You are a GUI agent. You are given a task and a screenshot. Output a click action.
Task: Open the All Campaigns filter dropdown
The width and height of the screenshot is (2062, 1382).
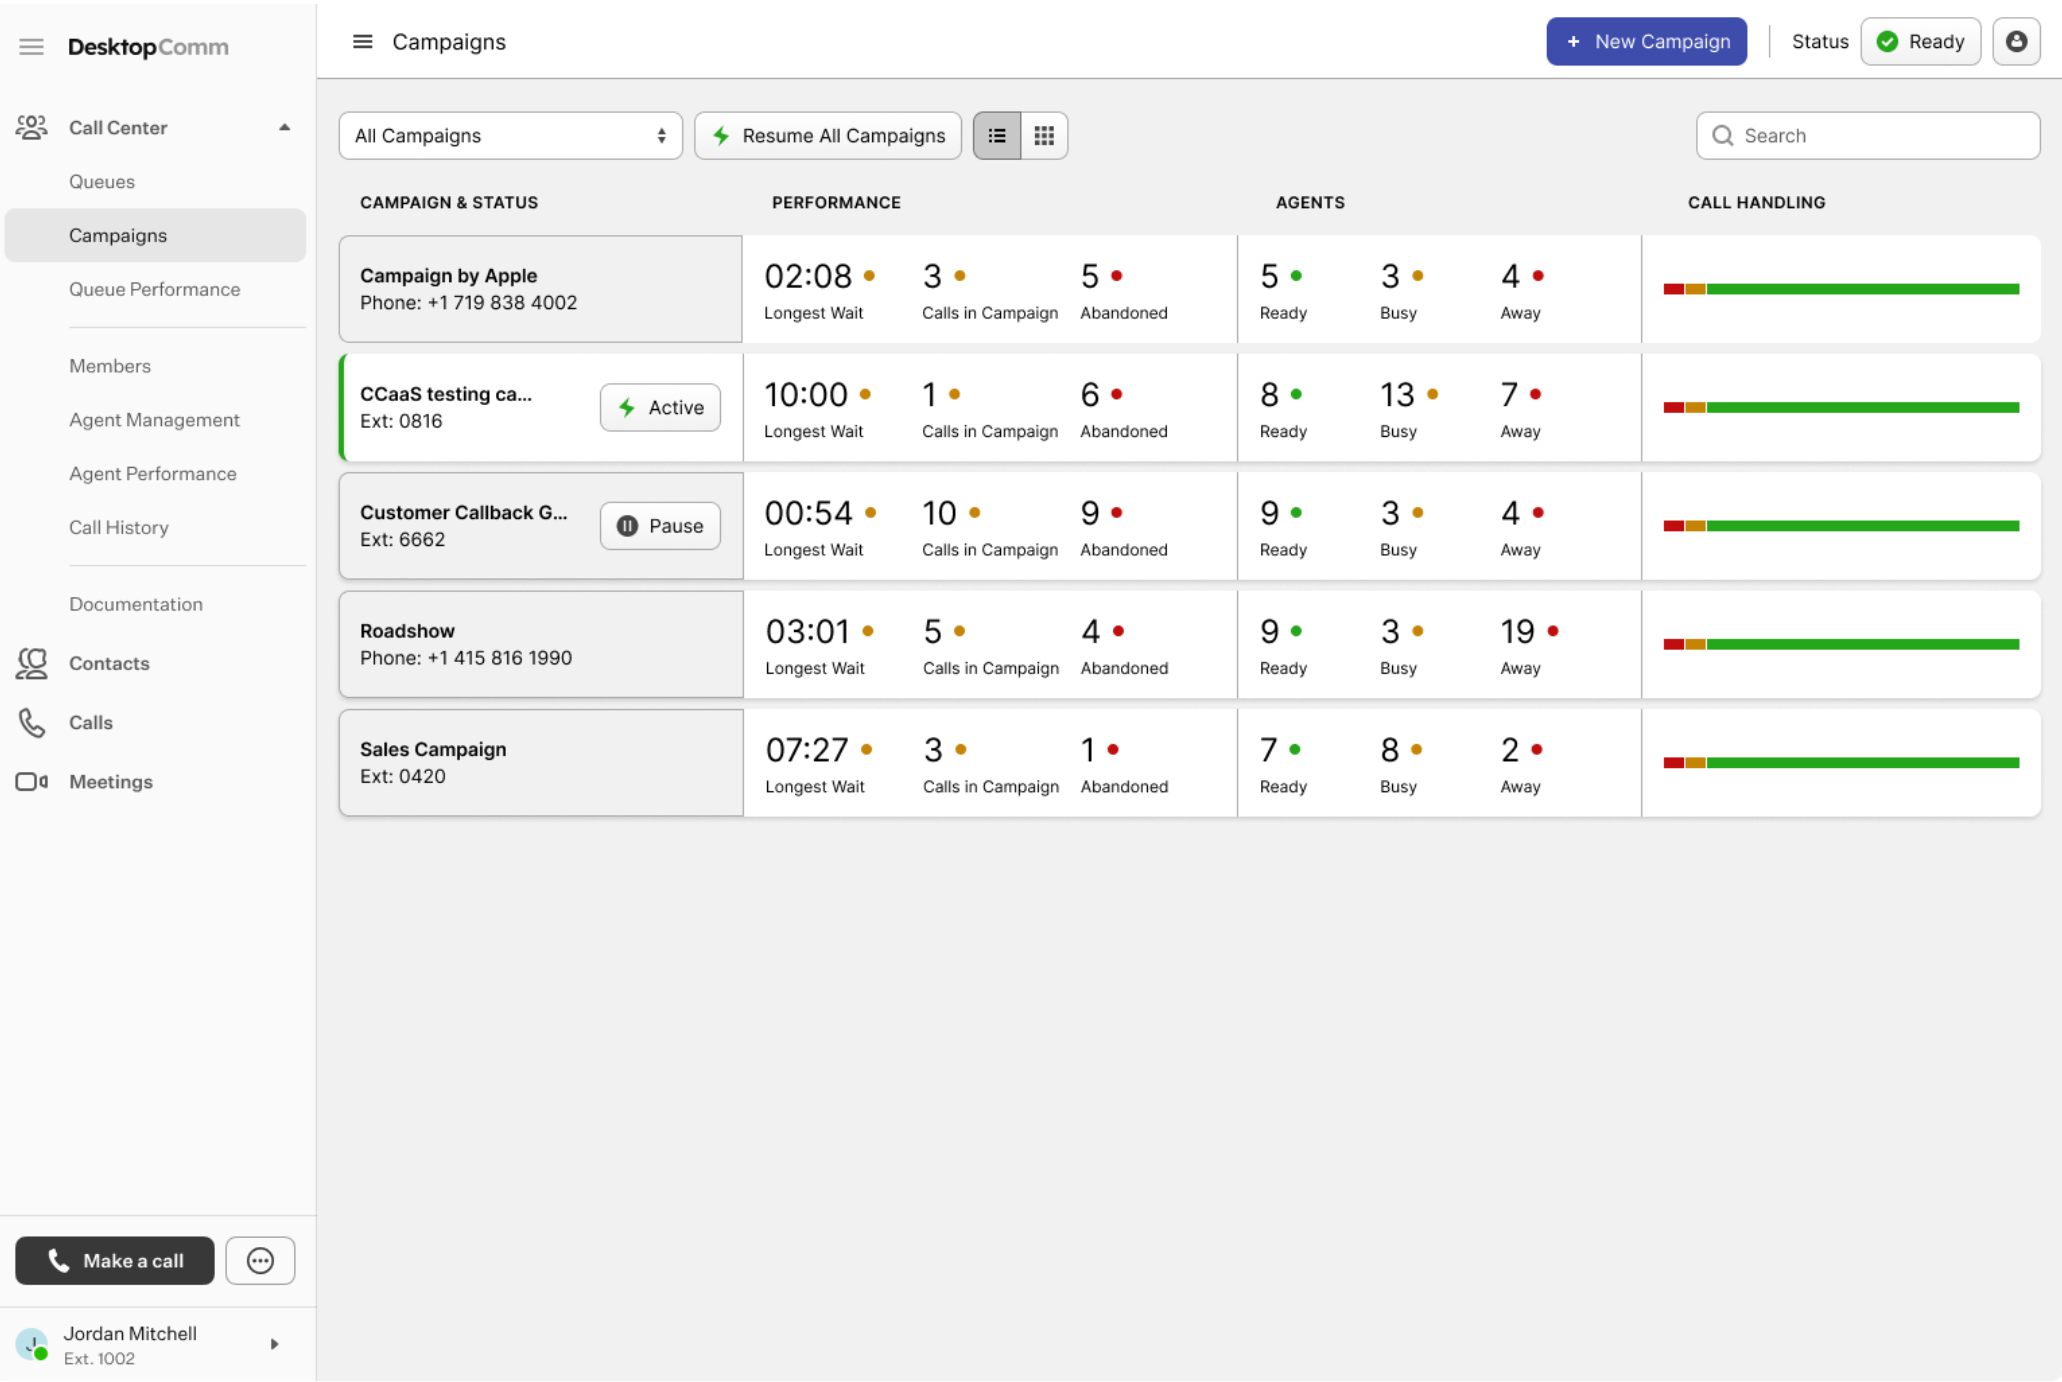[x=510, y=136]
